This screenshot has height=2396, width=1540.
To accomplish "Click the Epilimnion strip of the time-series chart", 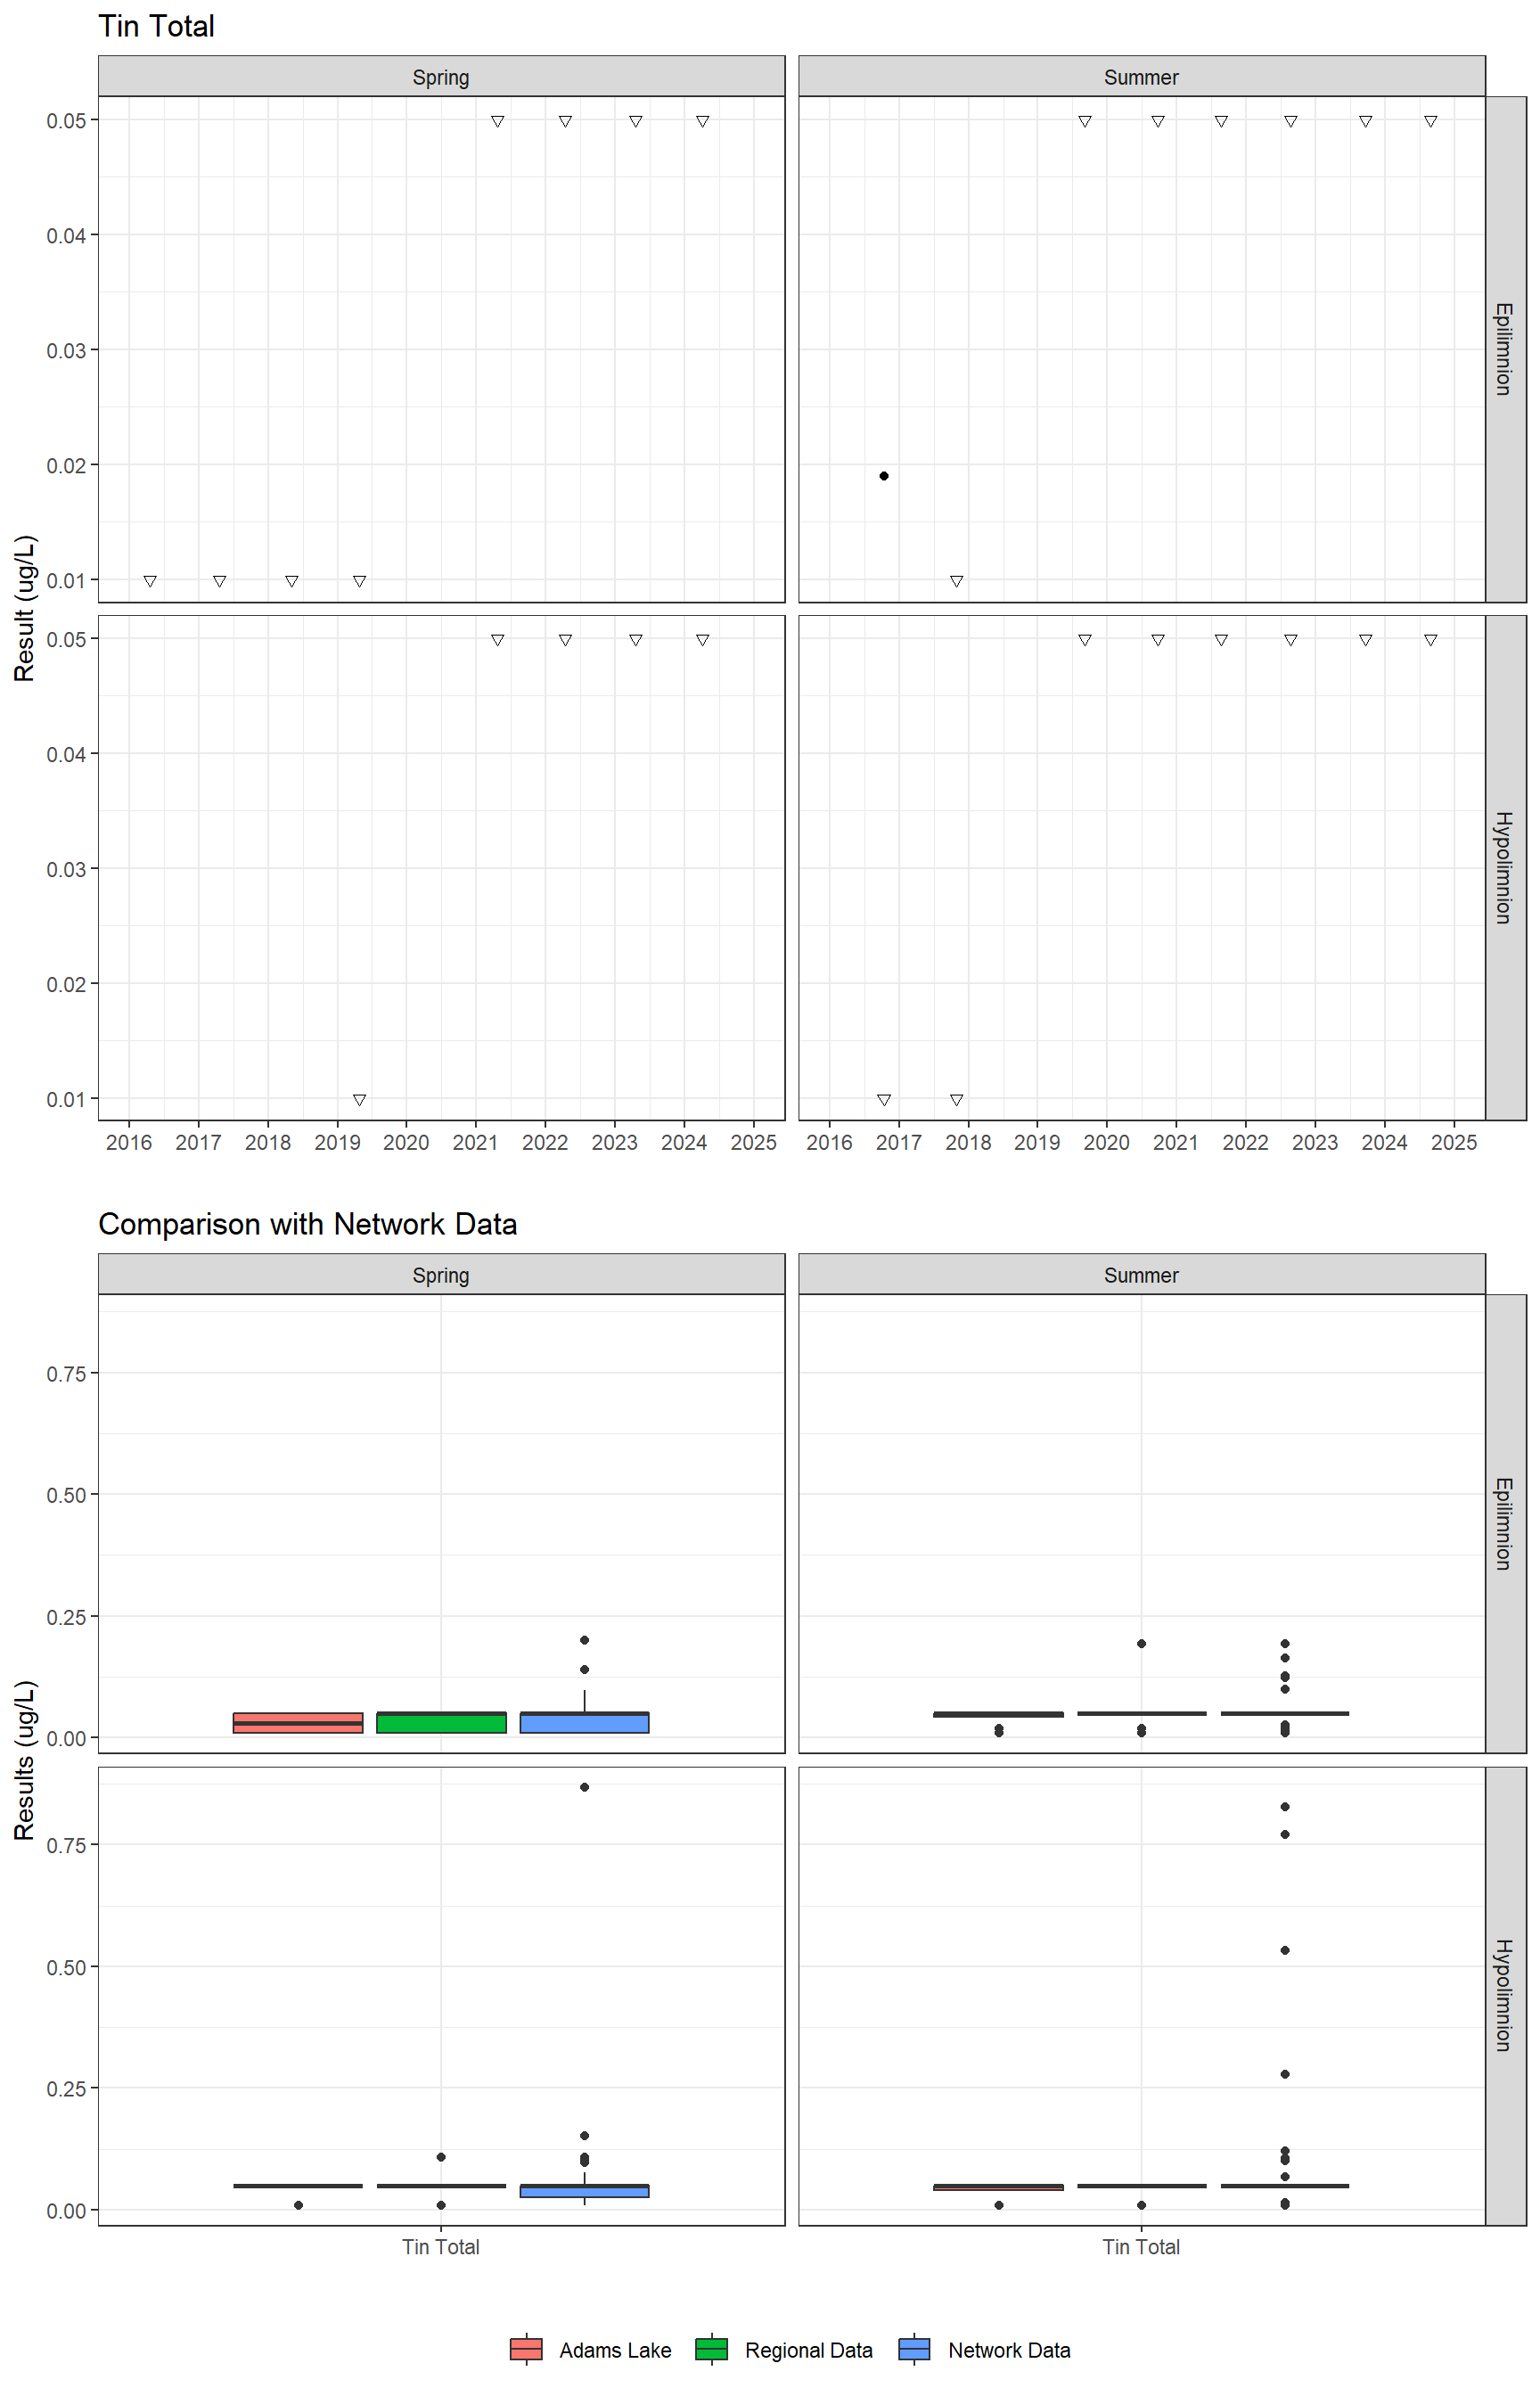I will point(1505,349).
